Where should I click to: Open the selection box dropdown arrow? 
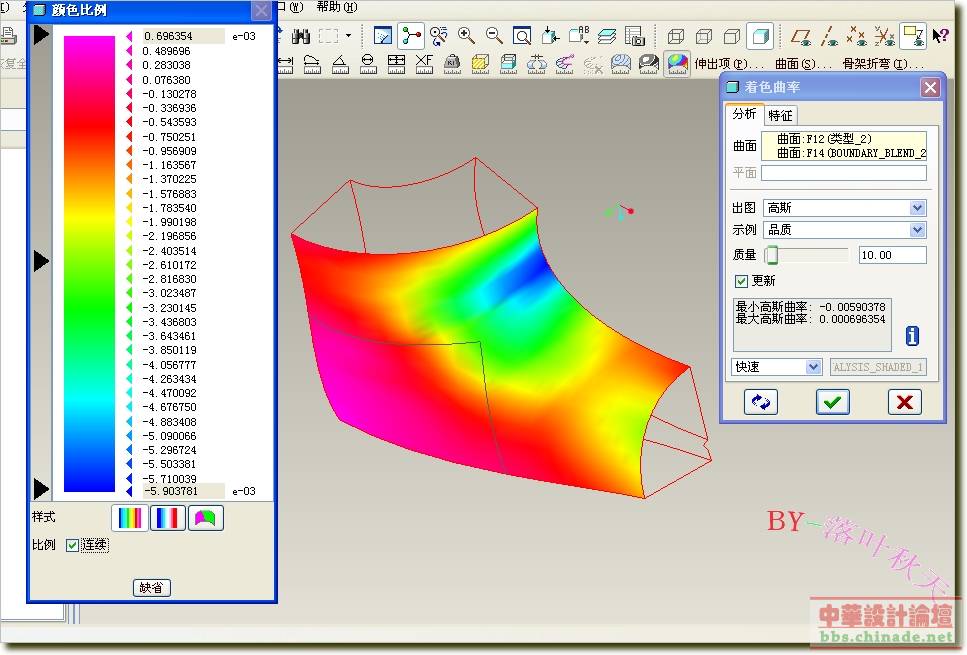pyautogui.click(x=348, y=36)
